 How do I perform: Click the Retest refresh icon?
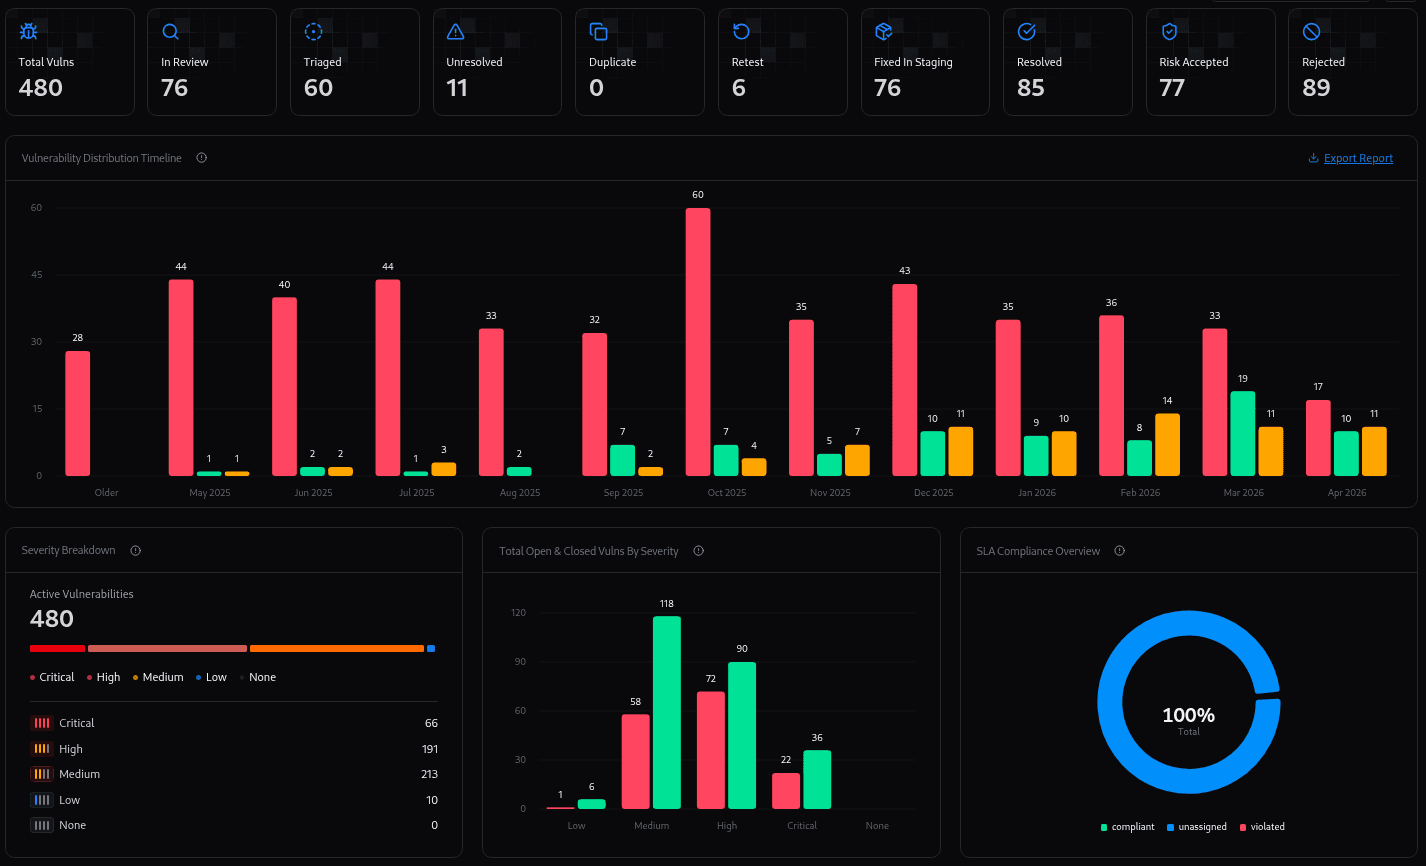741,32
